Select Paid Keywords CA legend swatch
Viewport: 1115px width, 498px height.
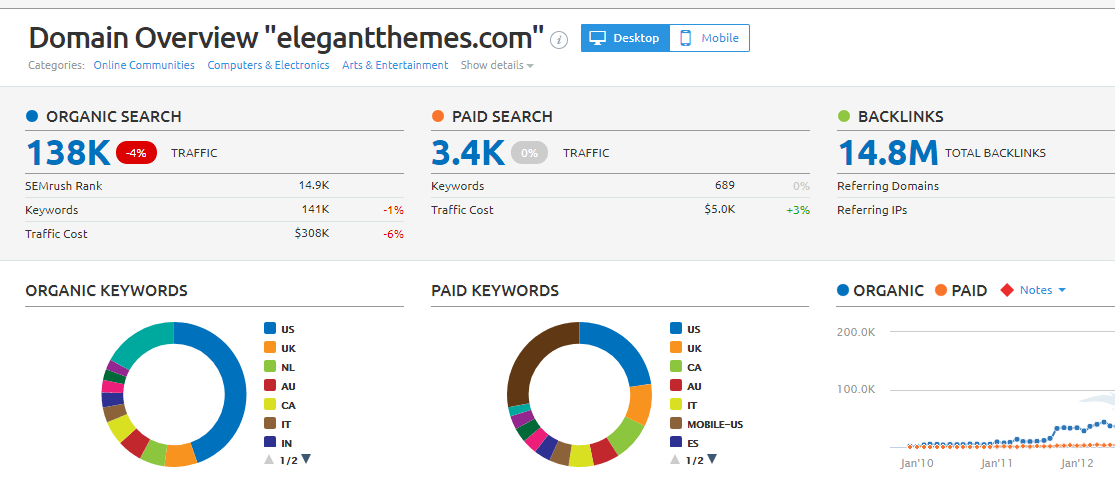(x=676, y=367)
